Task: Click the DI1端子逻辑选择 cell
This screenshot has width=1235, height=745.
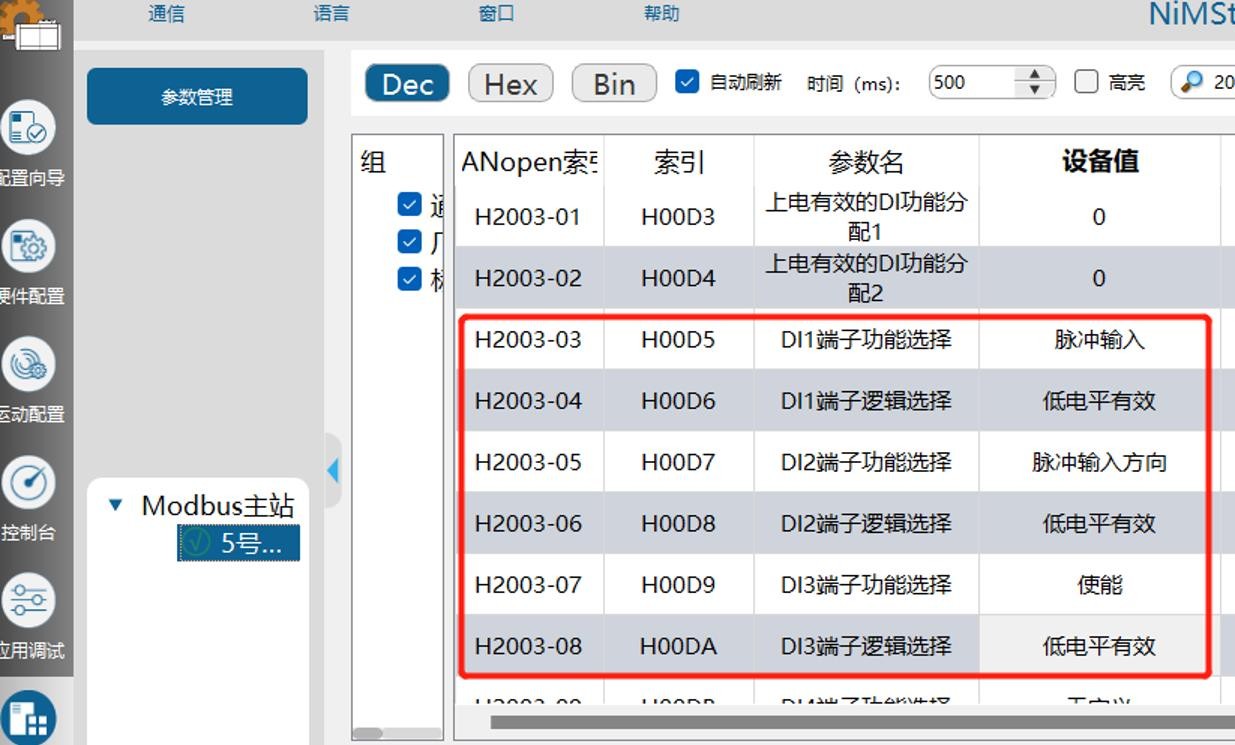Action: (866, 401)
